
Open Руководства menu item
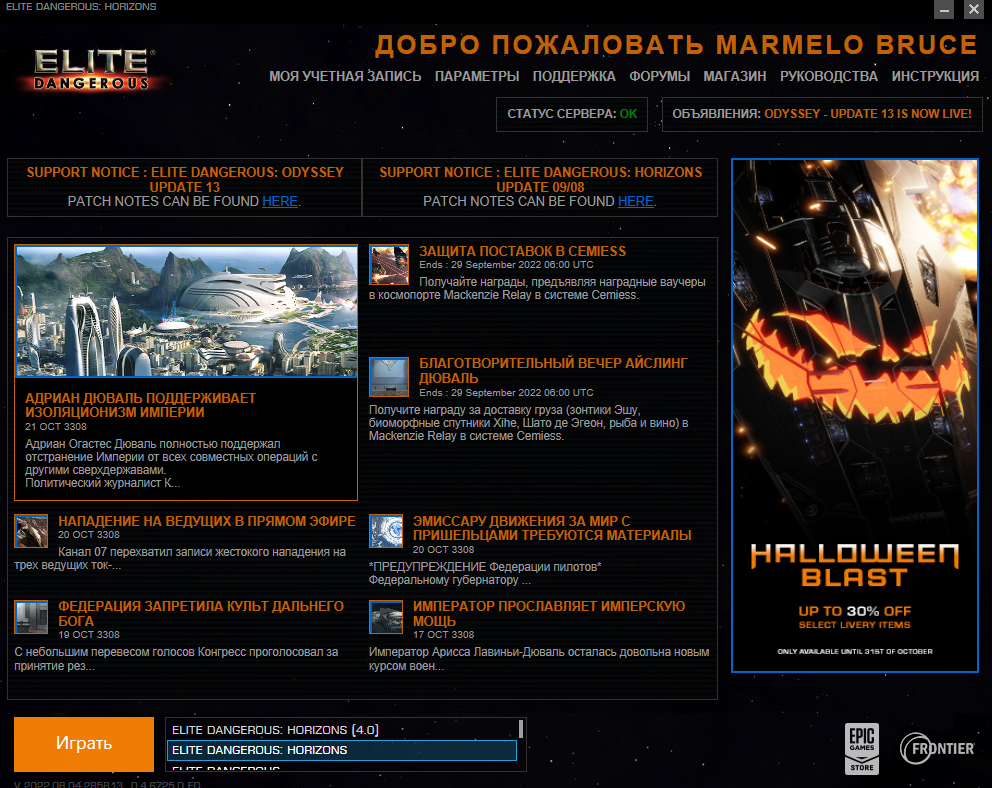[x=829, y=77]
